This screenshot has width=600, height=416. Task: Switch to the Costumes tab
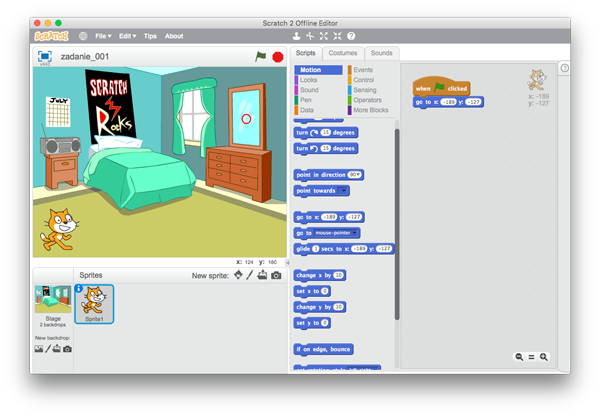[343, 53]
